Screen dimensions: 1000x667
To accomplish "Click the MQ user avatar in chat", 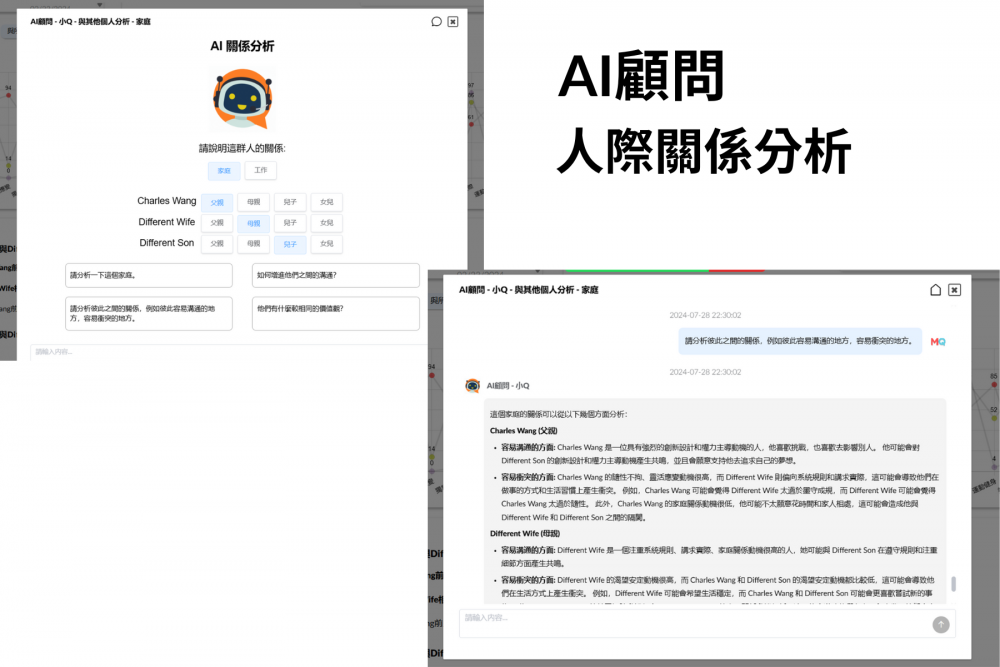I will (937, 341).
